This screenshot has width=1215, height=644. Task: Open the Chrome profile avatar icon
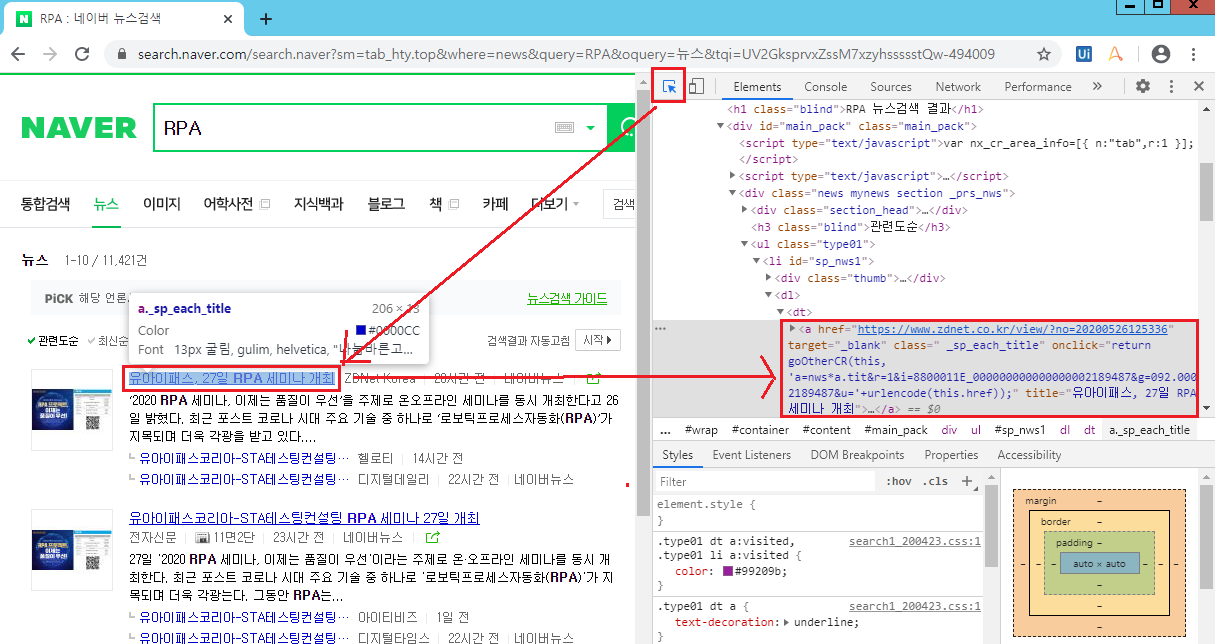point(1161,54)
